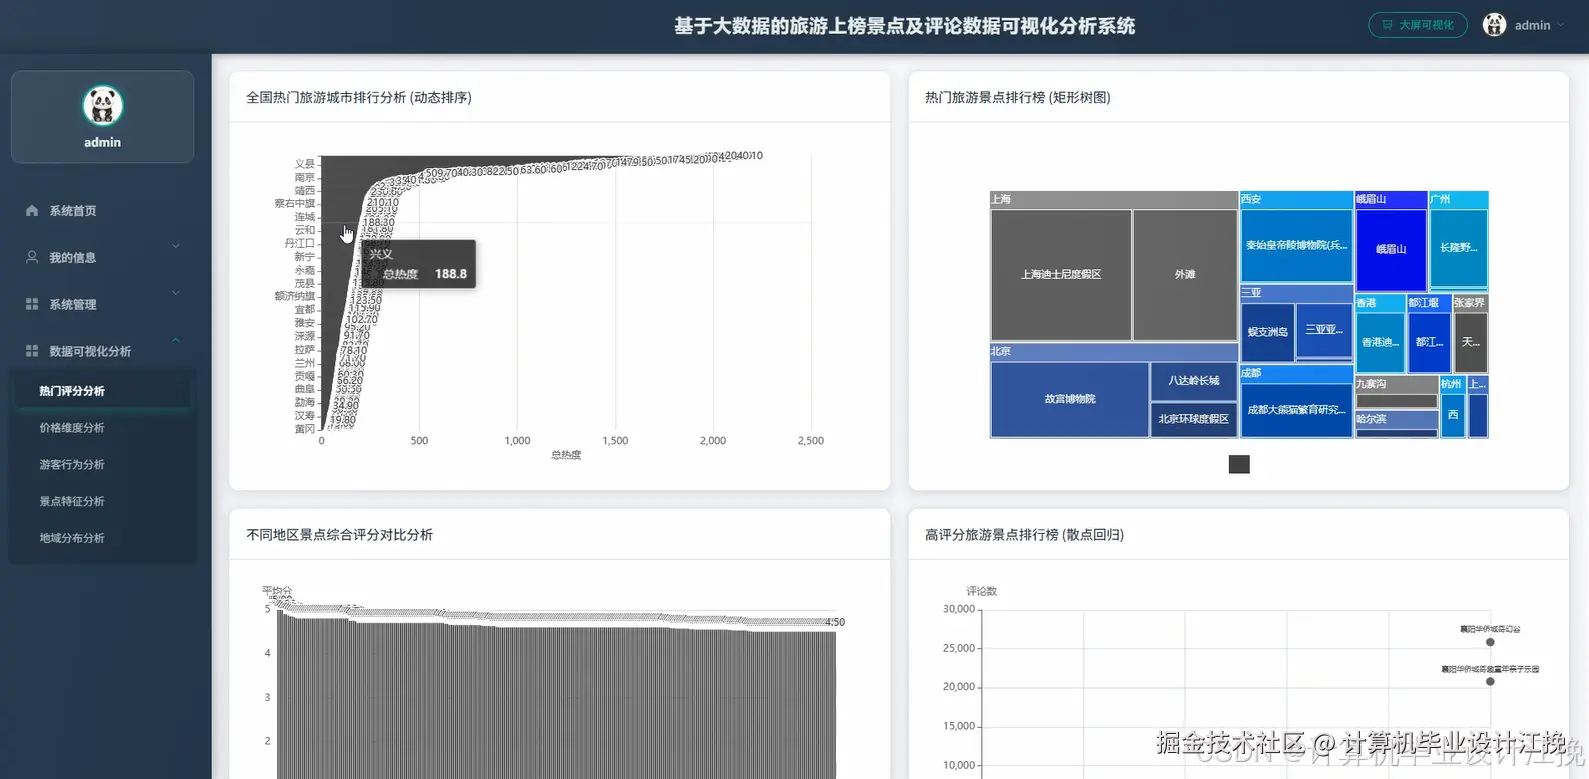The width and height of the screenshot is (1589, 779).
Task: Open the 大屏可视化 button
Action: (x=1417, y=25)
